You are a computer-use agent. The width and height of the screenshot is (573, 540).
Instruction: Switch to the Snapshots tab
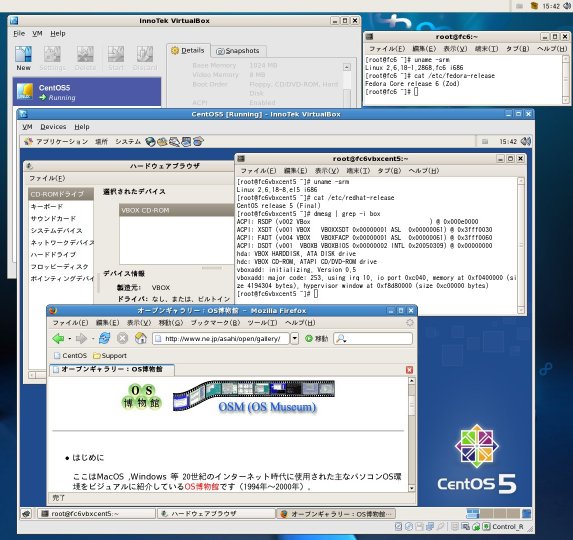coord(238,51)
